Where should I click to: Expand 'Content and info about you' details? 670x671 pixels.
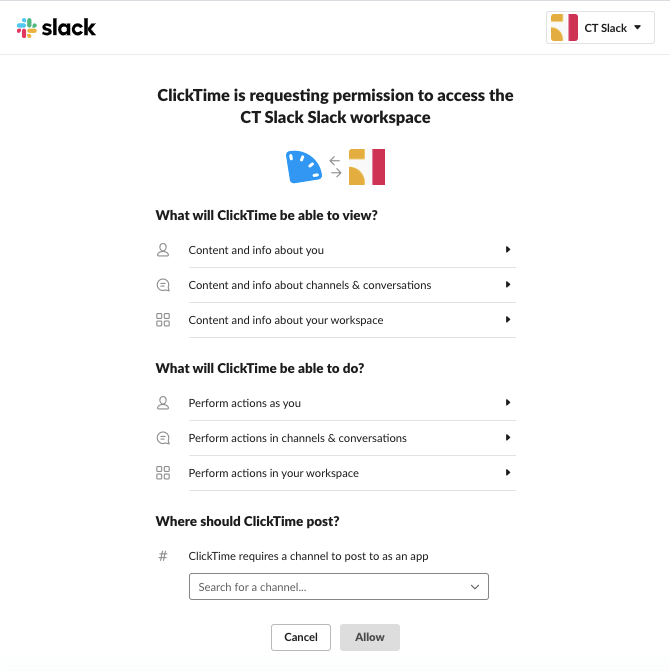point(508,250)
